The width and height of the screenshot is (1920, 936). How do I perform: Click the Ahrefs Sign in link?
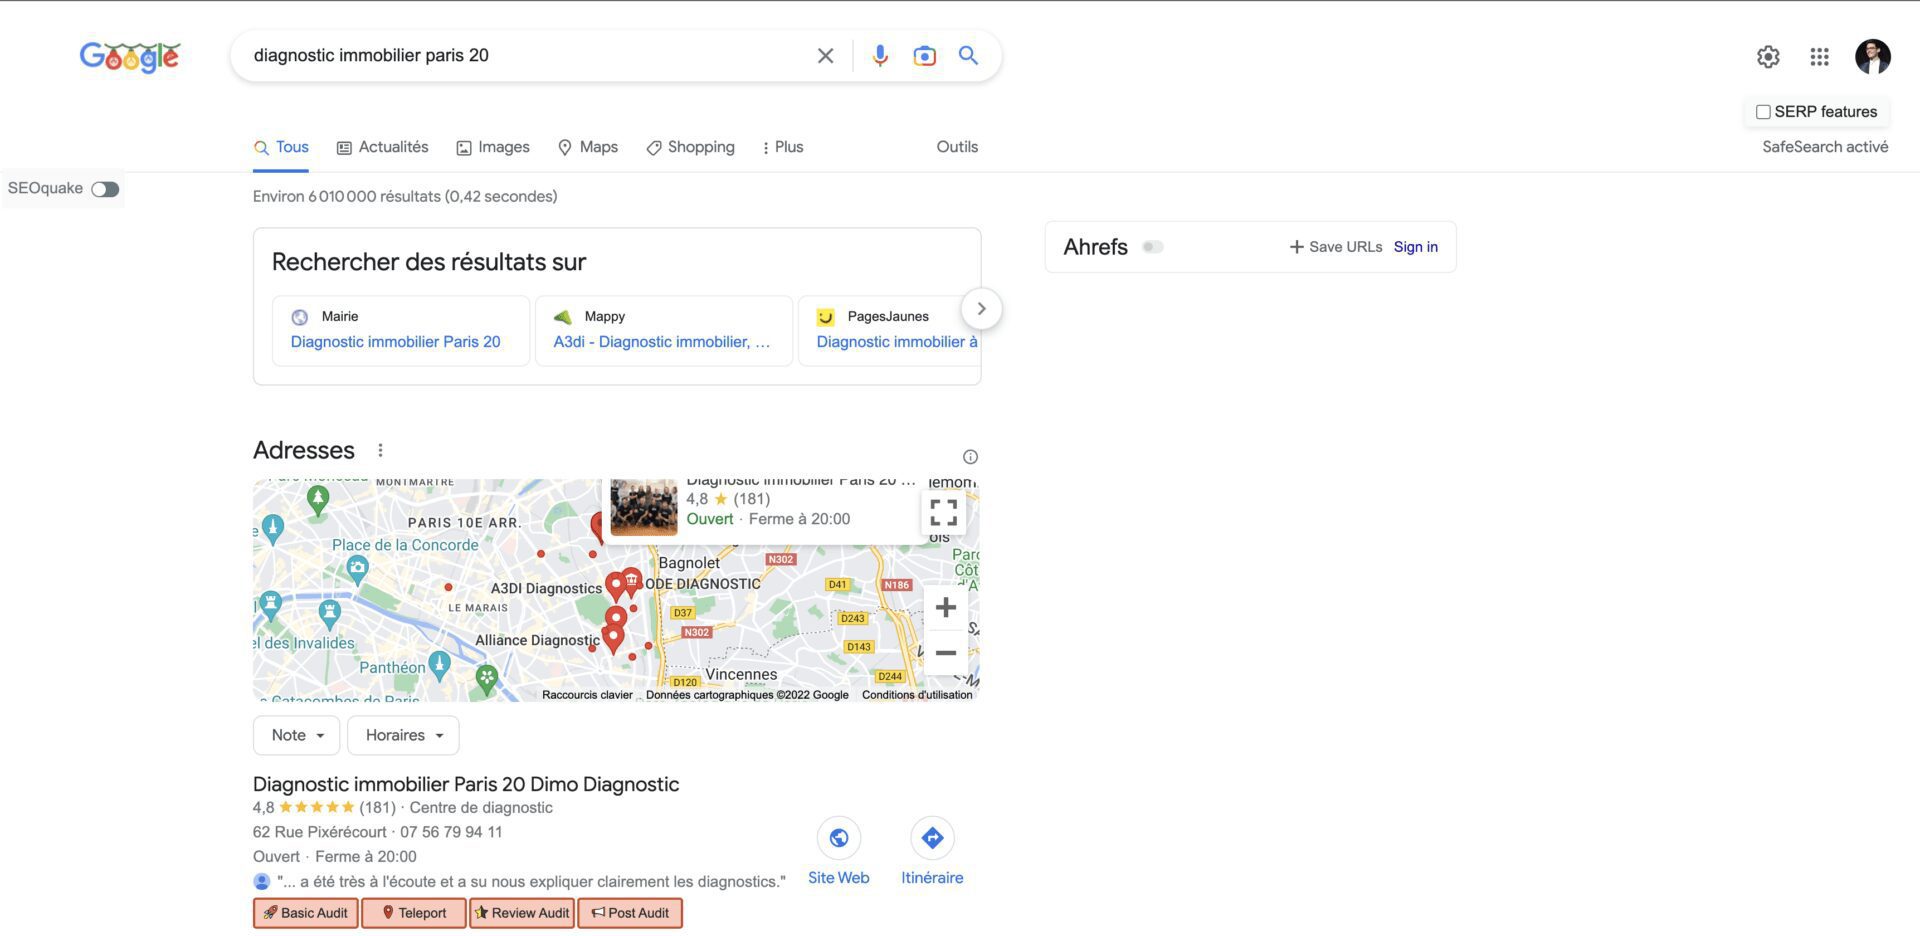(1416, 247)
